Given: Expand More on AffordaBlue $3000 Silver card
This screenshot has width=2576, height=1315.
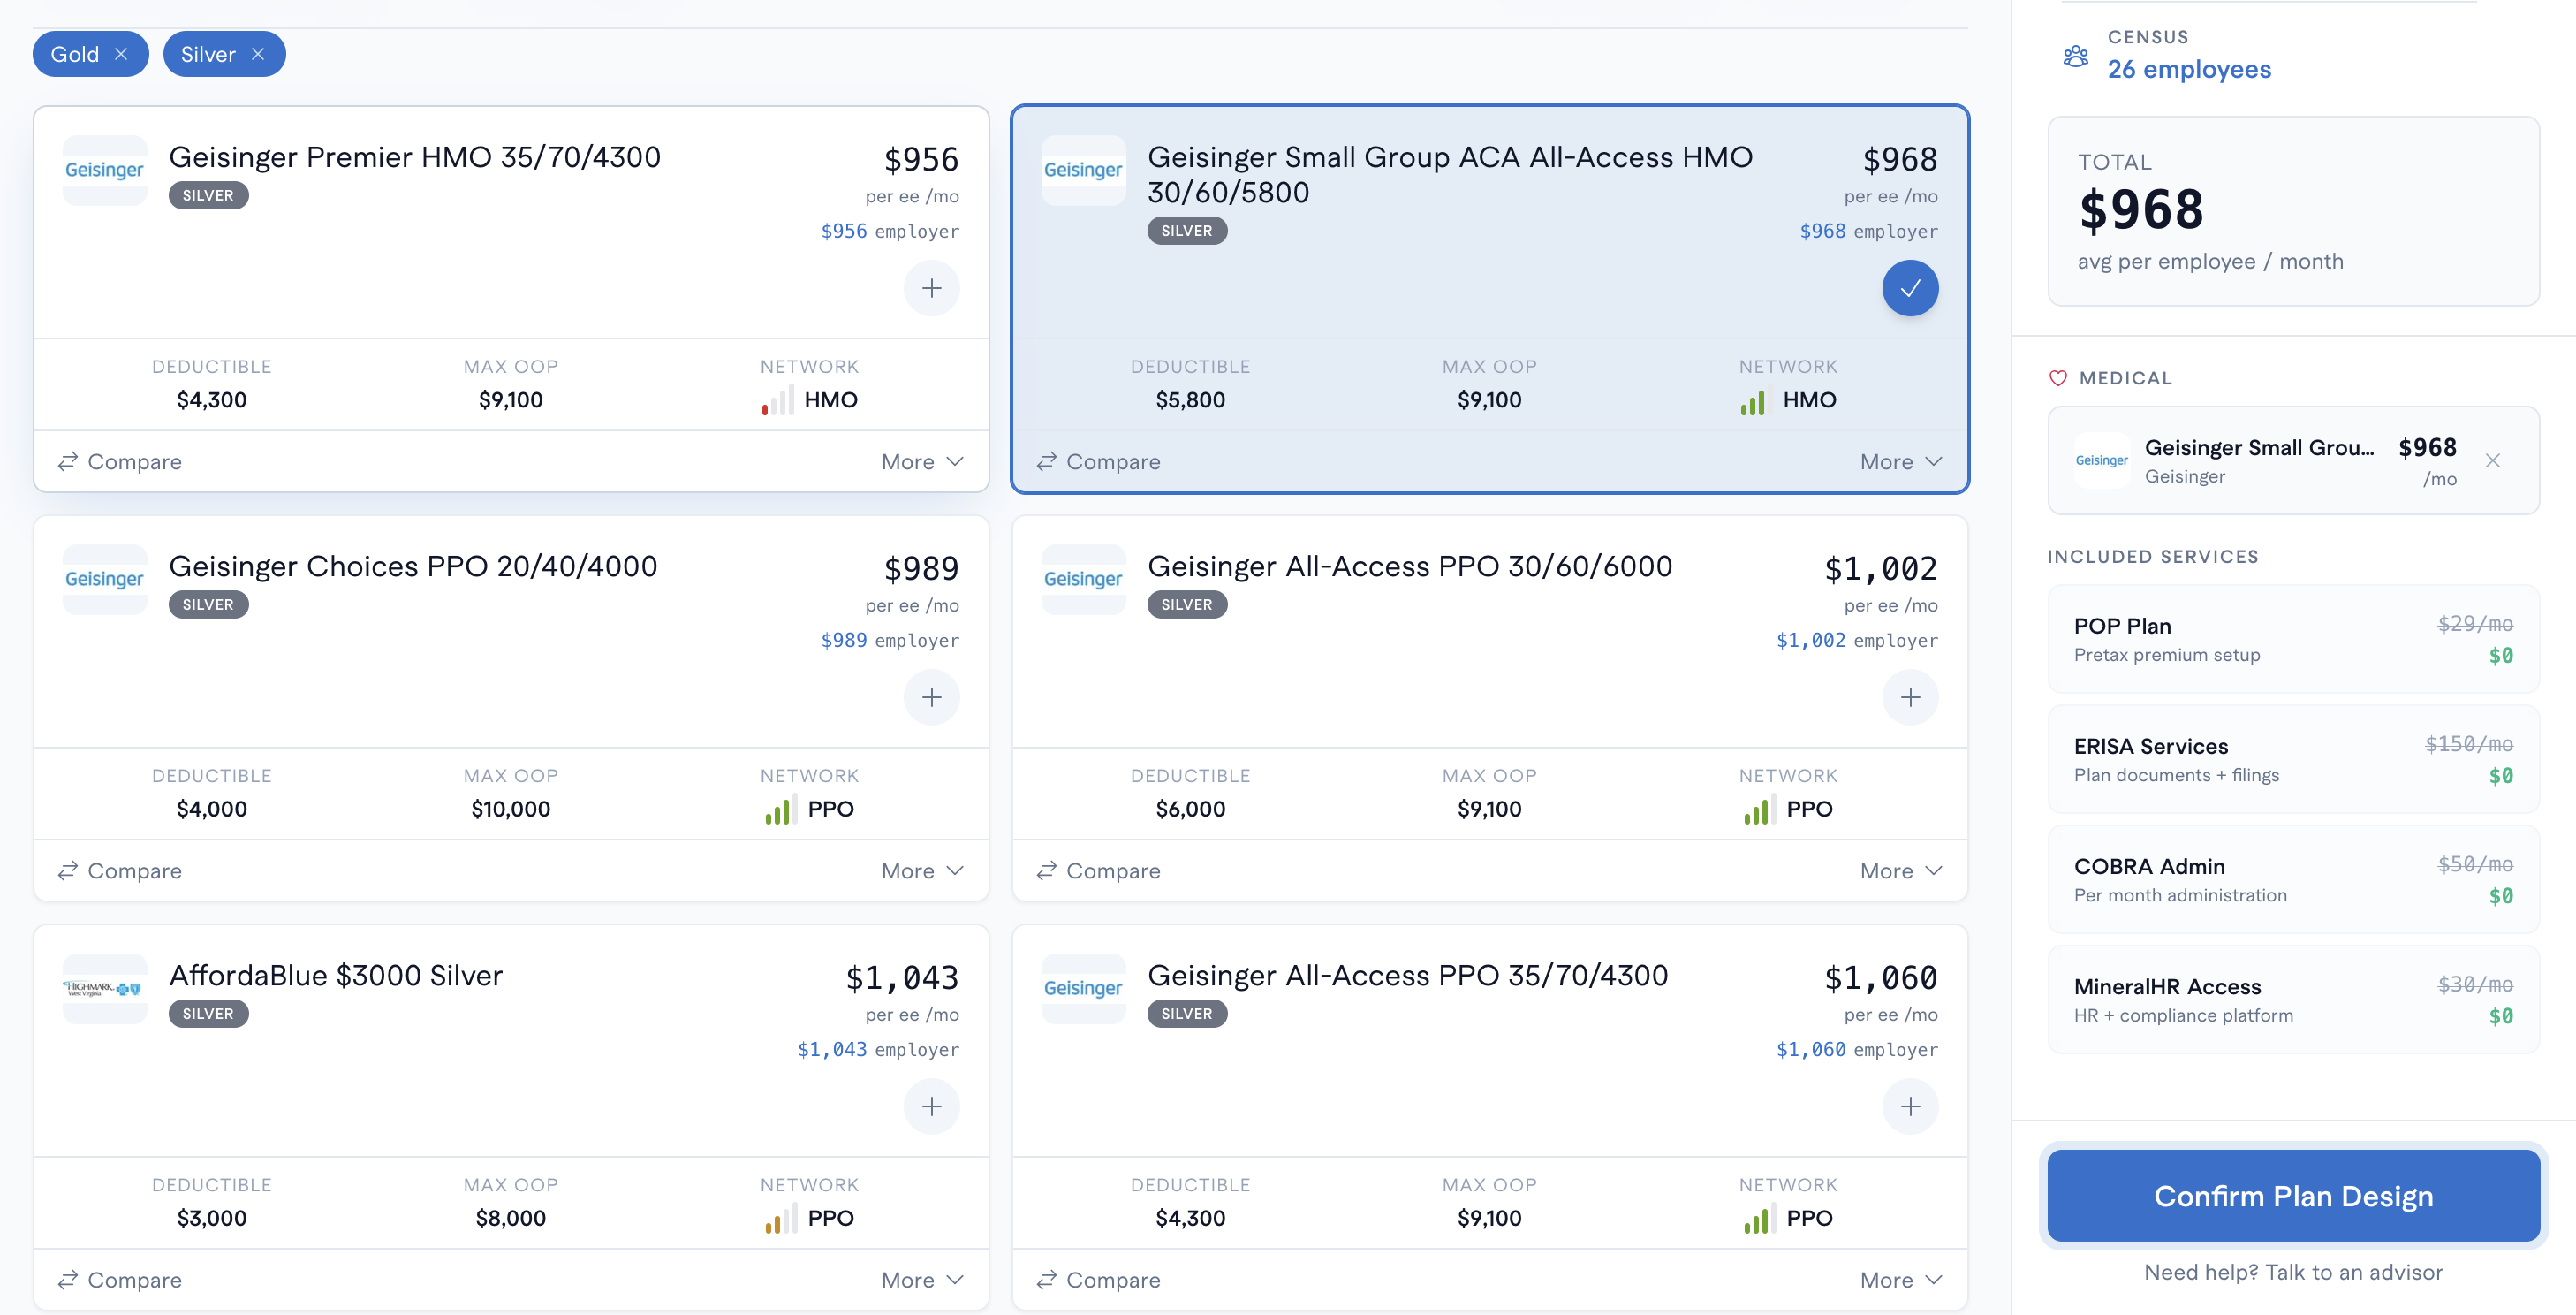Looking at the screenshot, I should [922, 1280].
